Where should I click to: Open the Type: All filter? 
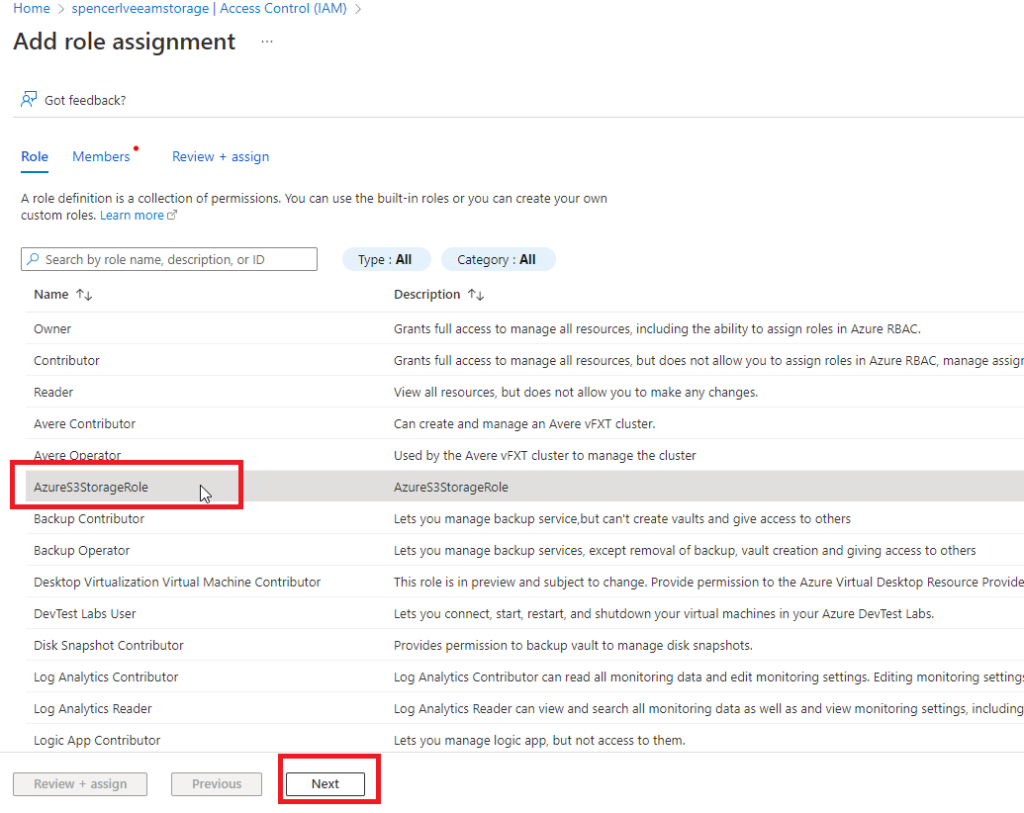click(x=386, y=259)
